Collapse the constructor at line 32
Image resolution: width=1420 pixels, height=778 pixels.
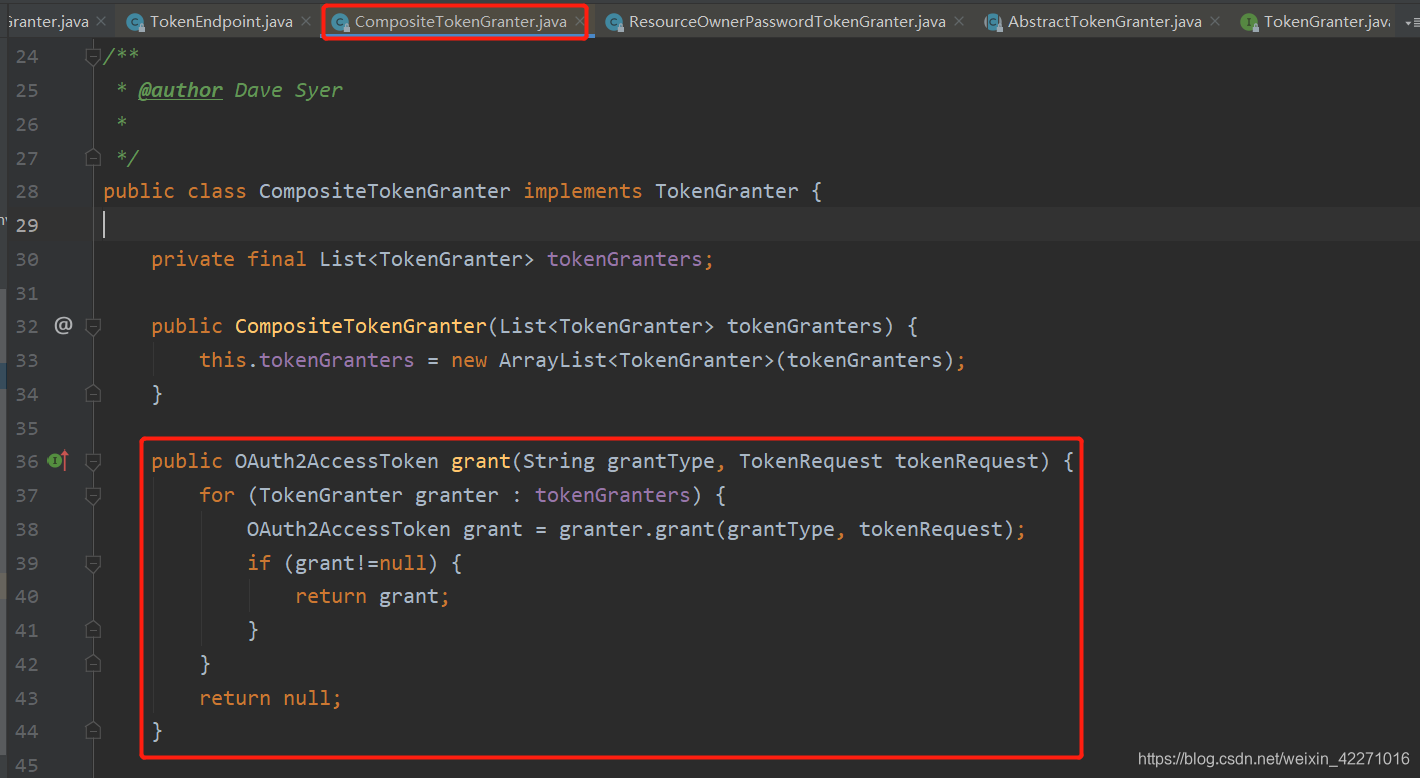[93, 326]
